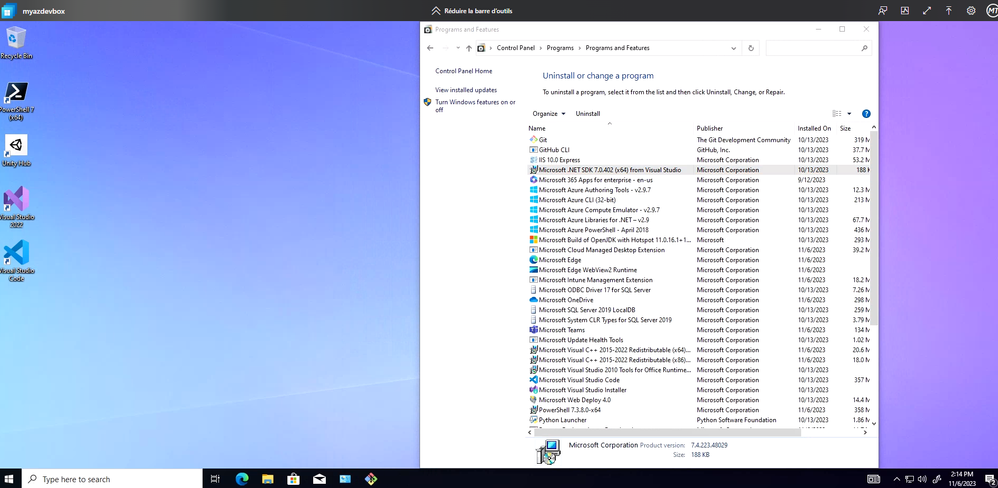The image size is (998, 488).
Task: Select the Microsoft Web Deploy 4.0 row
Action: [699, 400]
